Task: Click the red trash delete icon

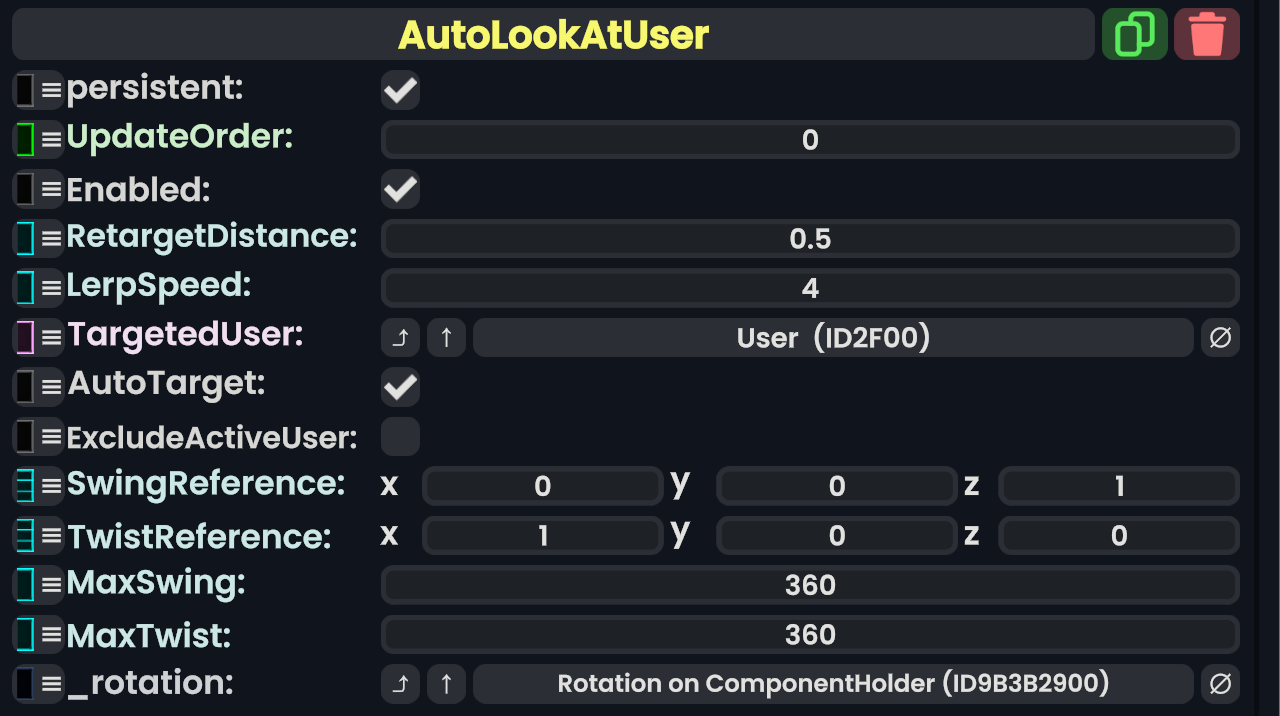Action: [x=1207, y=34]
